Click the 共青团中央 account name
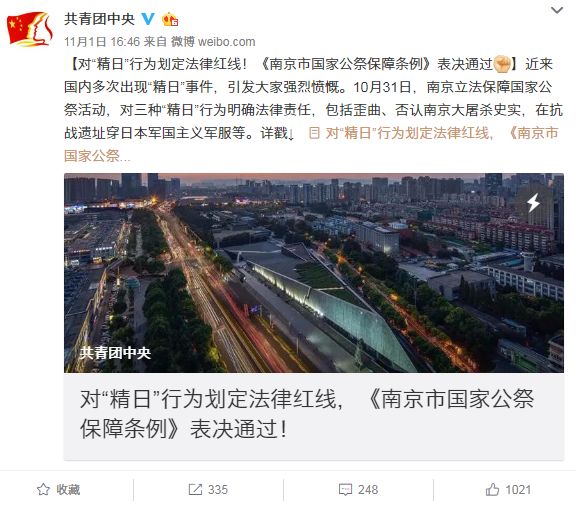The height and width of the screenshot is (506, 576). click(x=100, y=19)
